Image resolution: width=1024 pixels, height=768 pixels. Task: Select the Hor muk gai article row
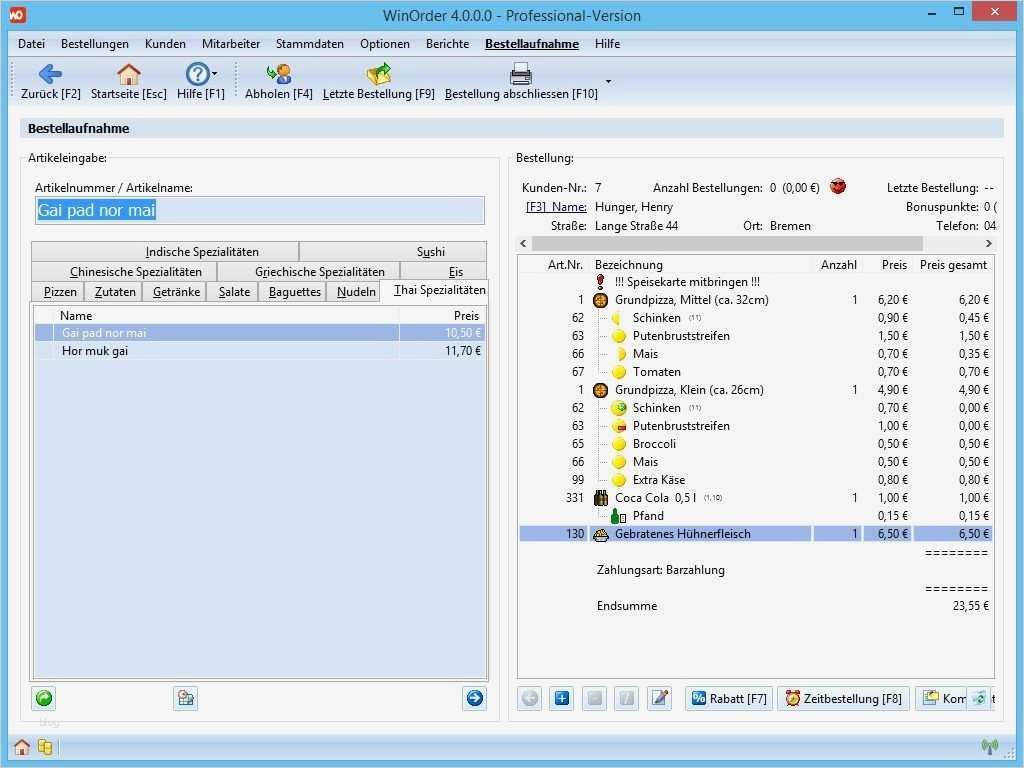click(259, 351)
